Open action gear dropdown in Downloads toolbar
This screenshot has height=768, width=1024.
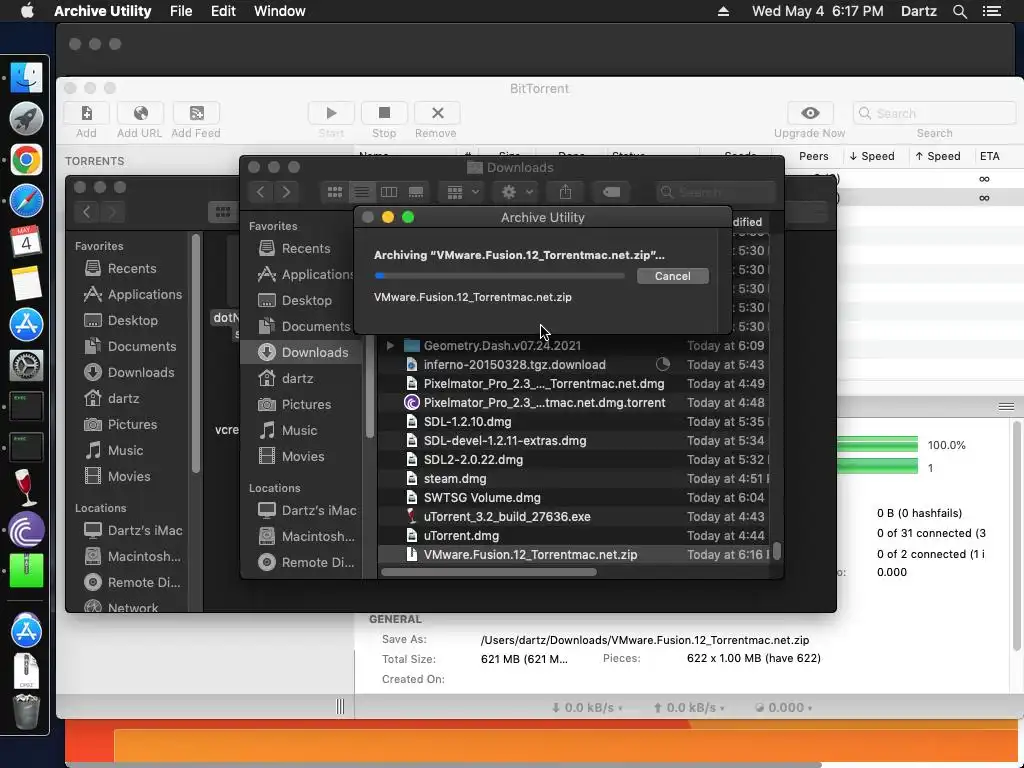pyautogui.click(x=517, y=192)
